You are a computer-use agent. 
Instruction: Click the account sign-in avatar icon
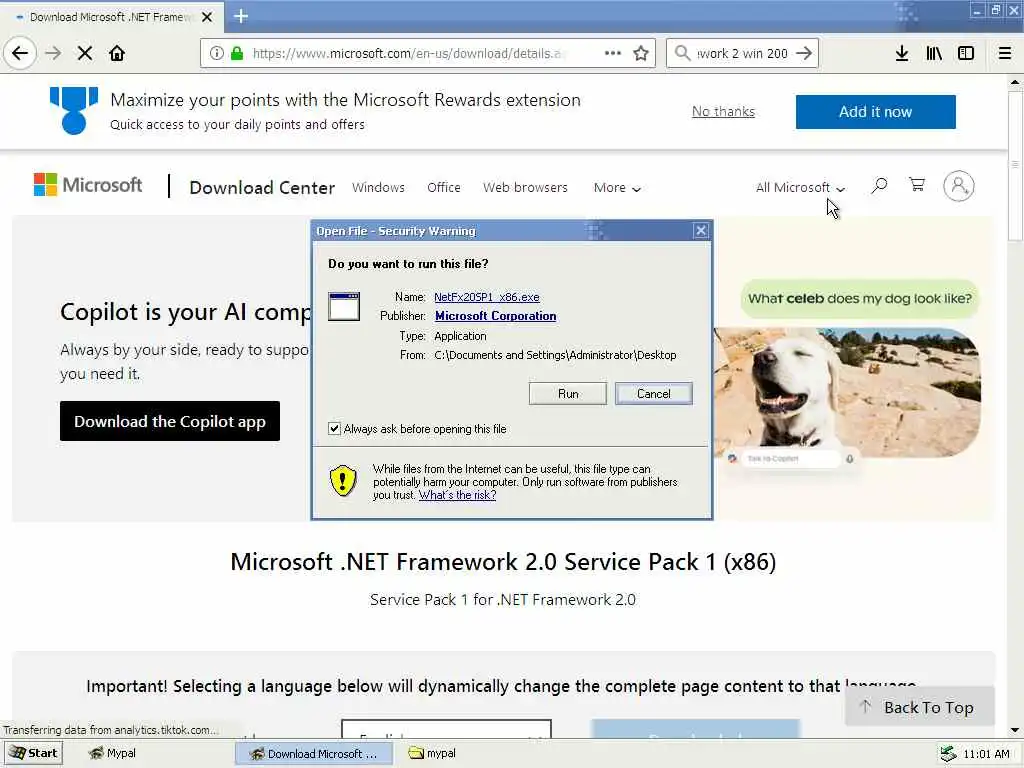958,186
